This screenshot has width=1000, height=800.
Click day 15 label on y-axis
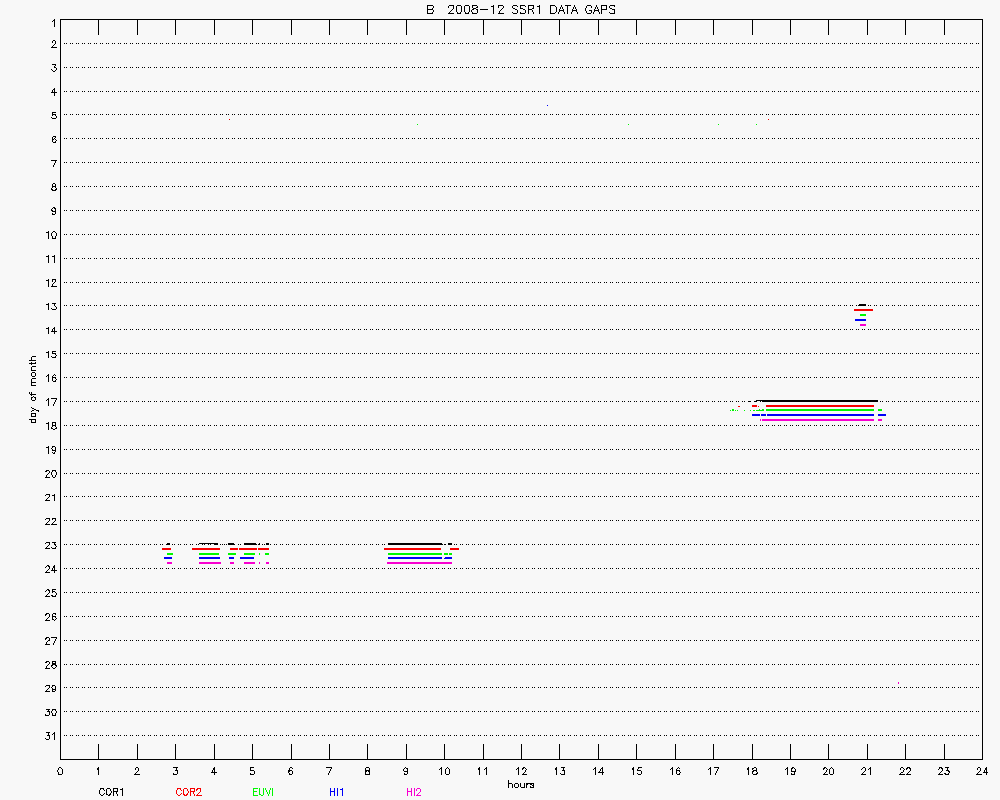coord(49,354)
